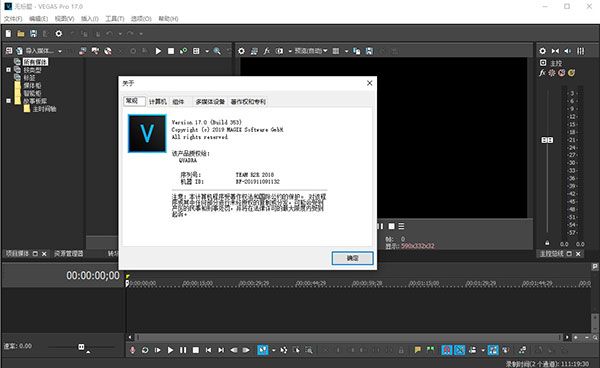Image resolution: width=600 pixels, height=368 pixels.
Task: Open the 帮助(H) menu
Action: (168, 19)
